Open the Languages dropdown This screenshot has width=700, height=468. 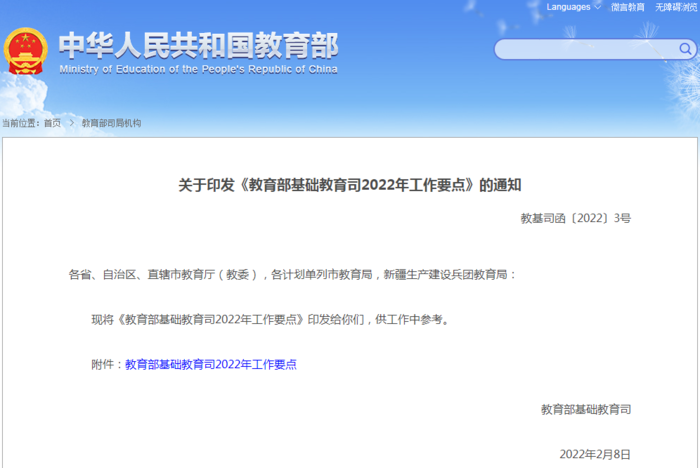[573, 7]
